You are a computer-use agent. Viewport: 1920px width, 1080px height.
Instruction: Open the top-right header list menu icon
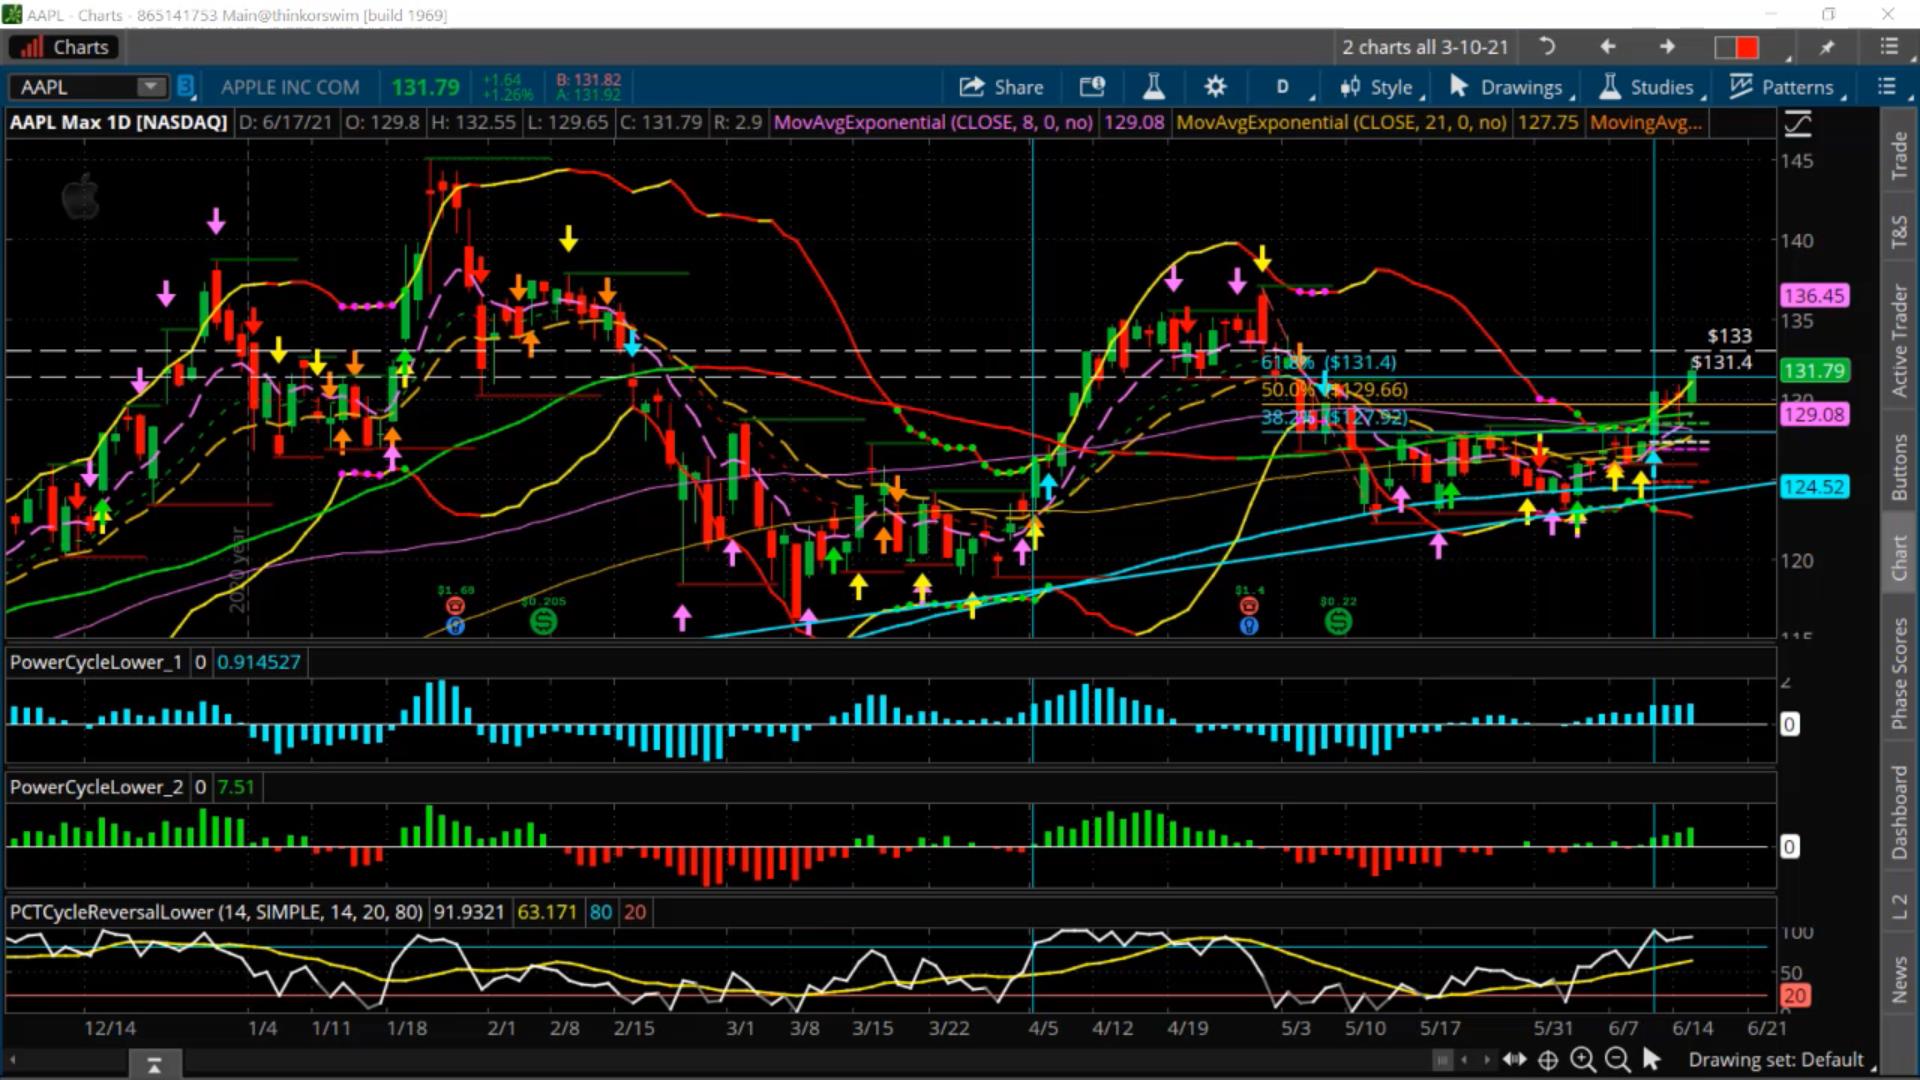[x=1888, y=46]
